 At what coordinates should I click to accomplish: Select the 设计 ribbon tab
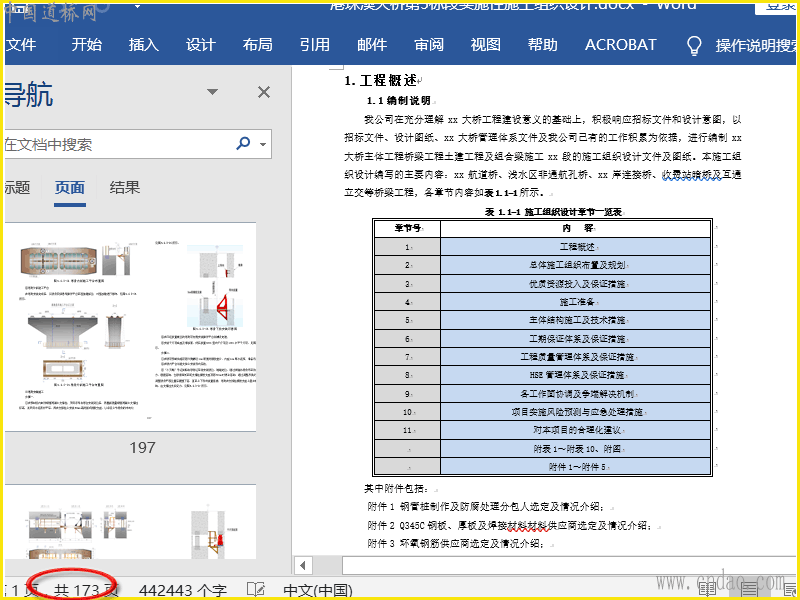click(201, 45)
